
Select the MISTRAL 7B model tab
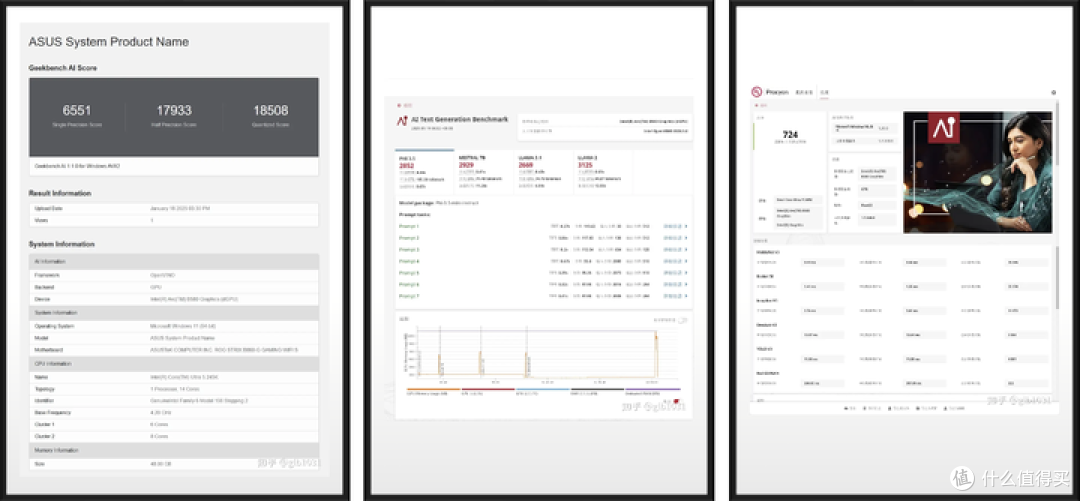point(484,171)
